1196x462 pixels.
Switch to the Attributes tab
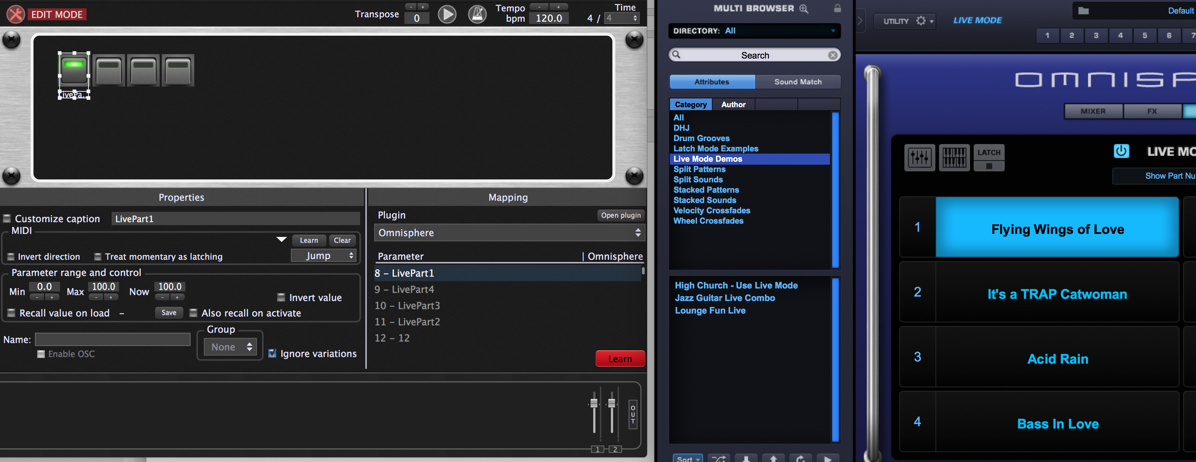point(712,82)
